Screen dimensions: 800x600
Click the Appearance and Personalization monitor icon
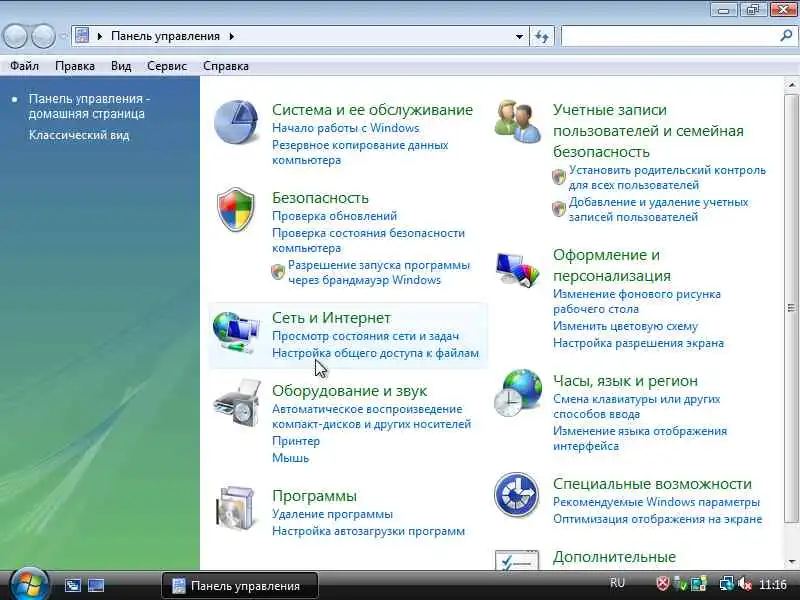[517, 270]
